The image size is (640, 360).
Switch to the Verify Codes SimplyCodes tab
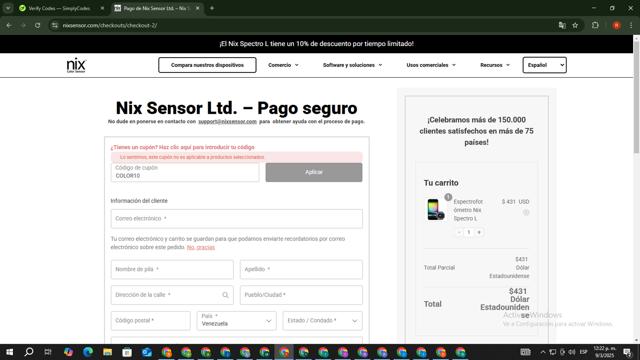tap(60, 8)
